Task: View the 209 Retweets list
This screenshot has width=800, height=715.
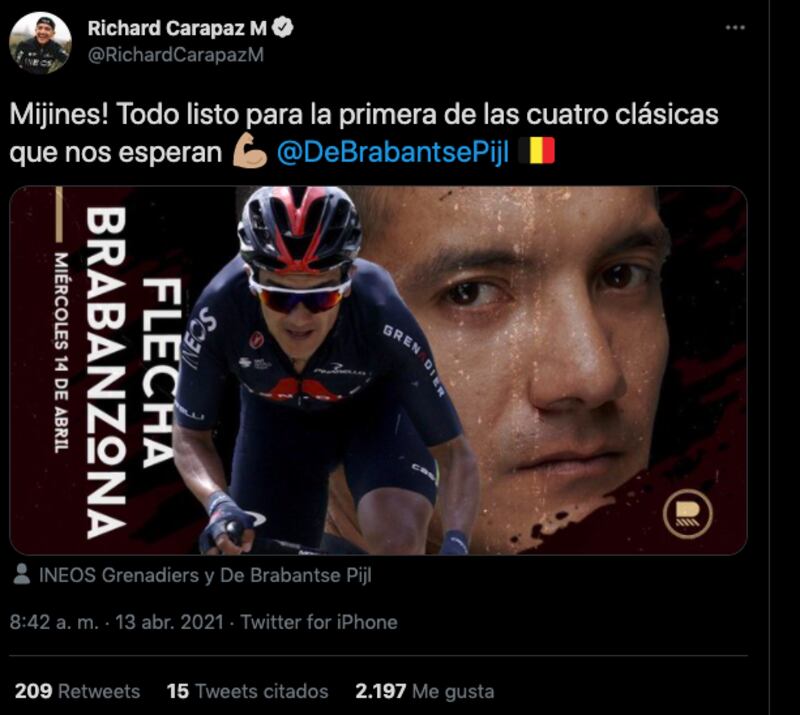Action: coord(78,692)
